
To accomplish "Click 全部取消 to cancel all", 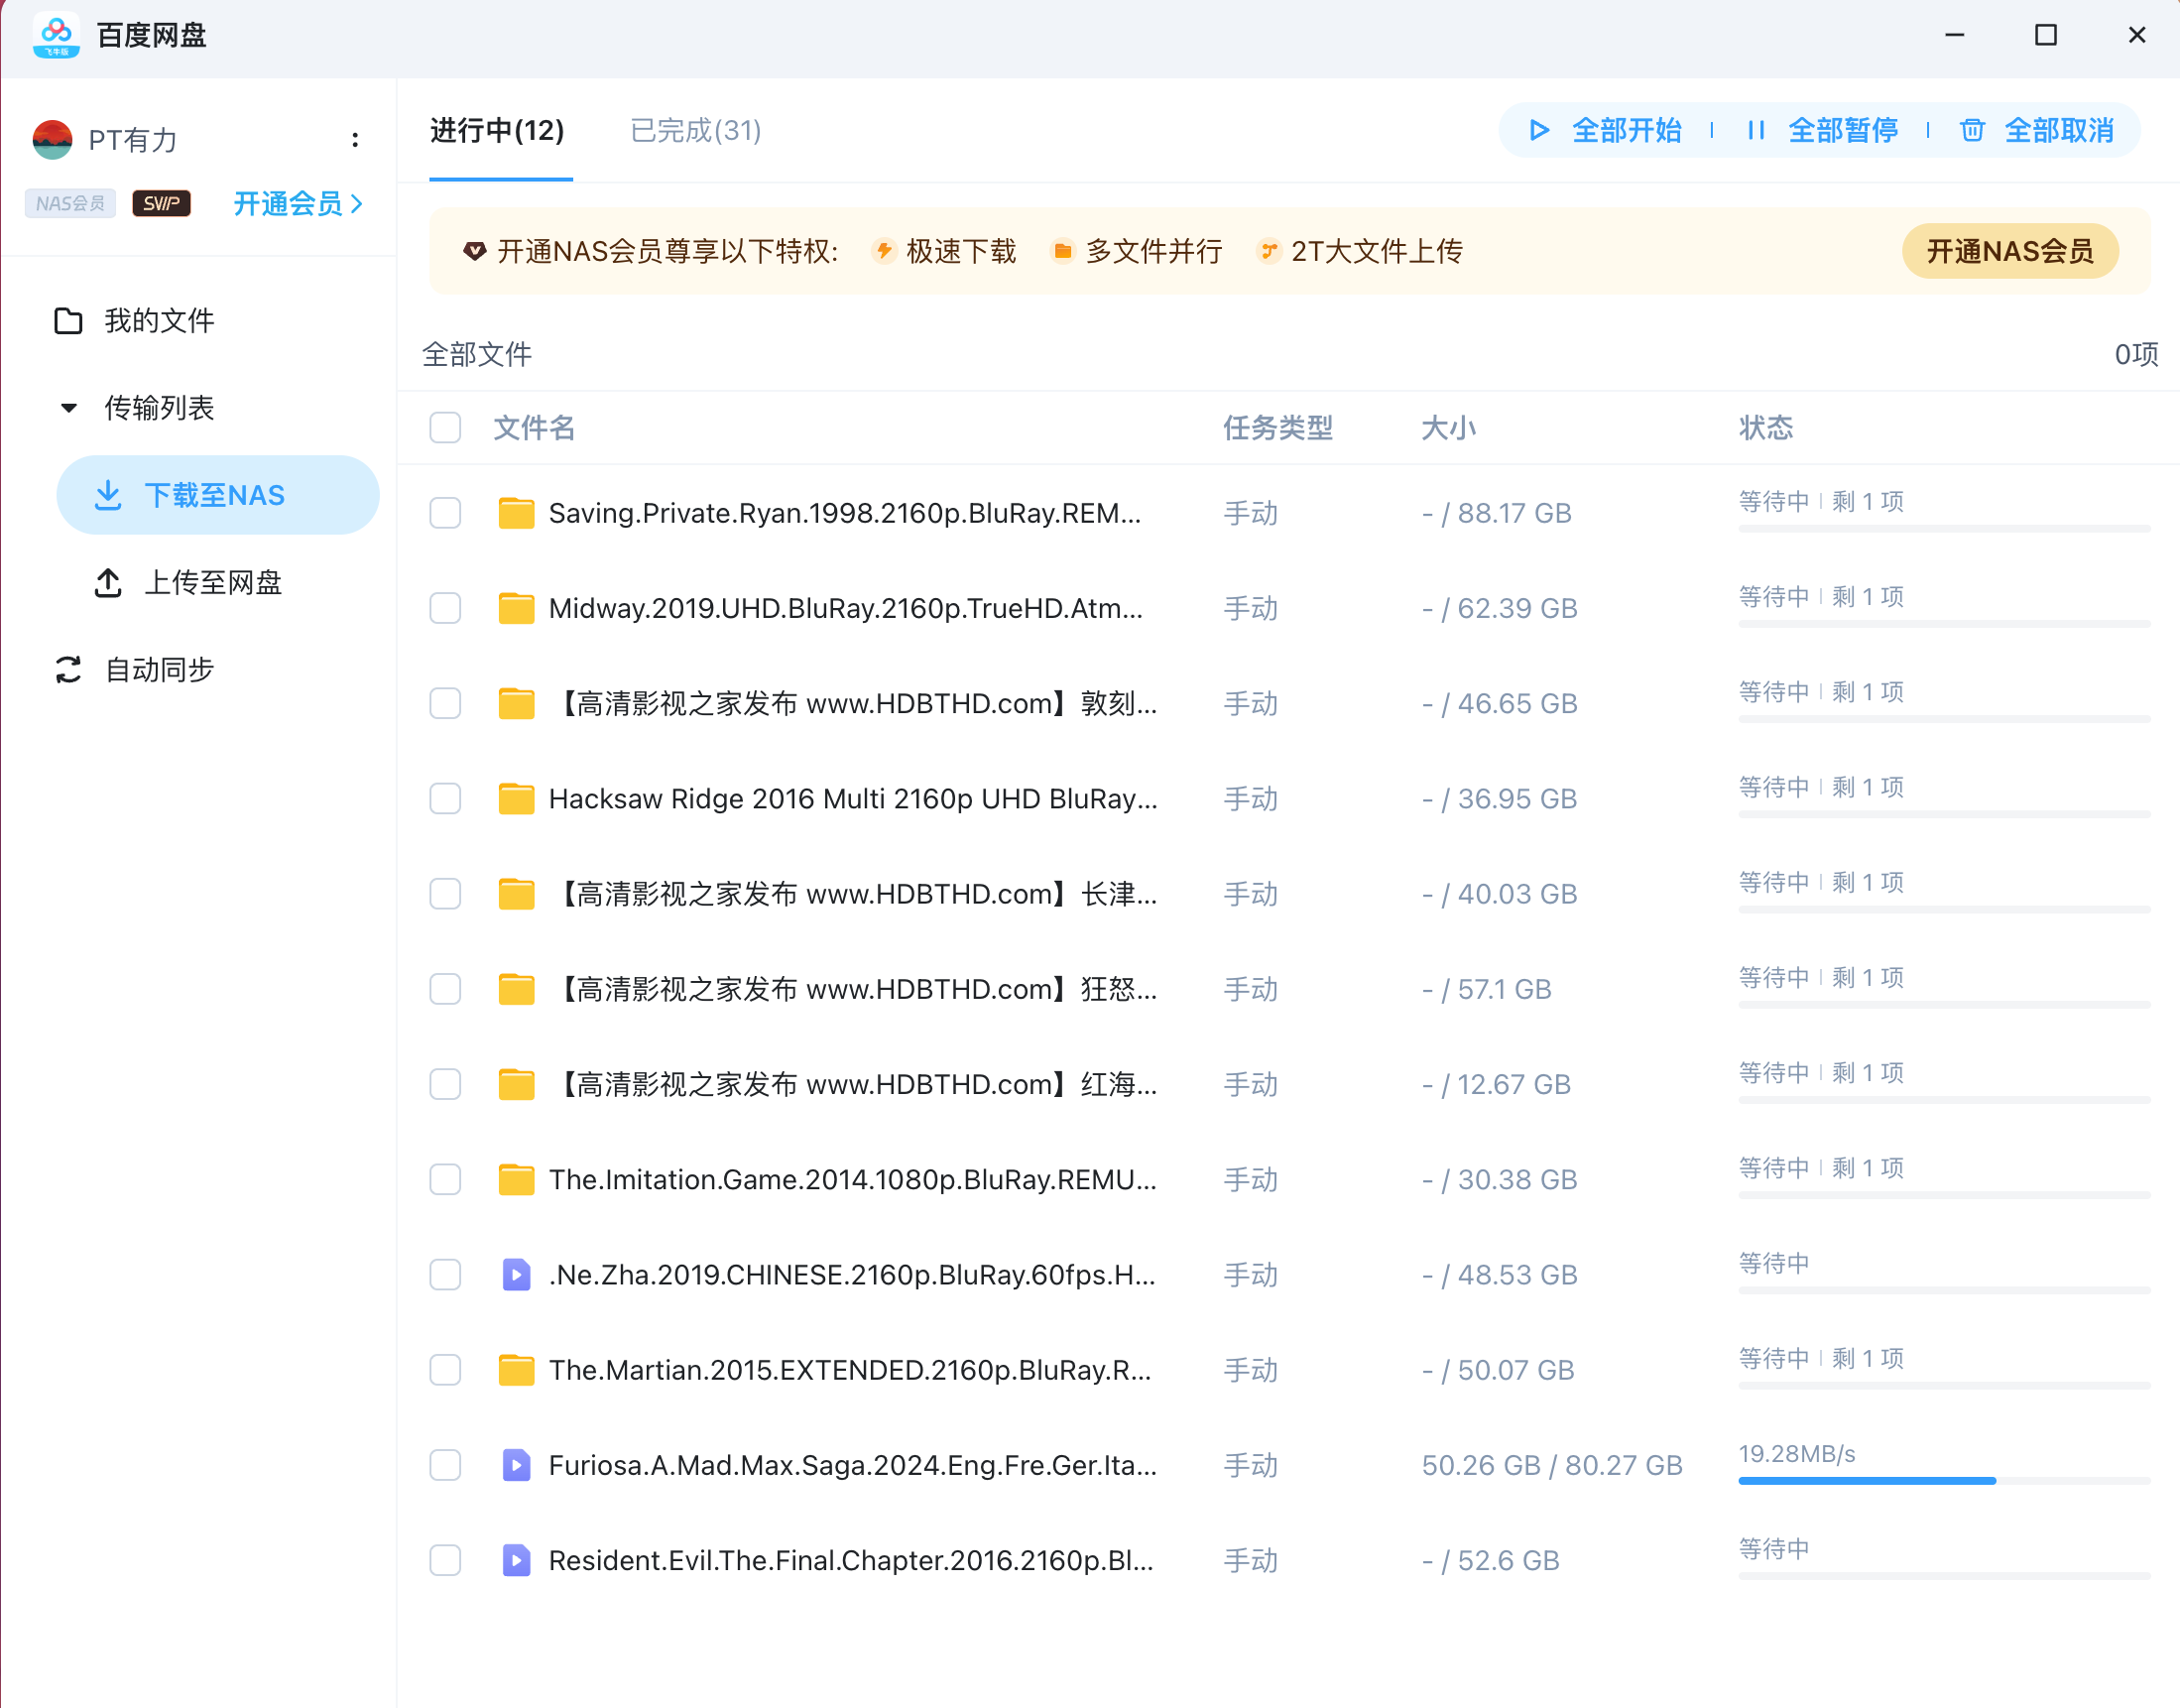I will click(x=2036, y=131).
